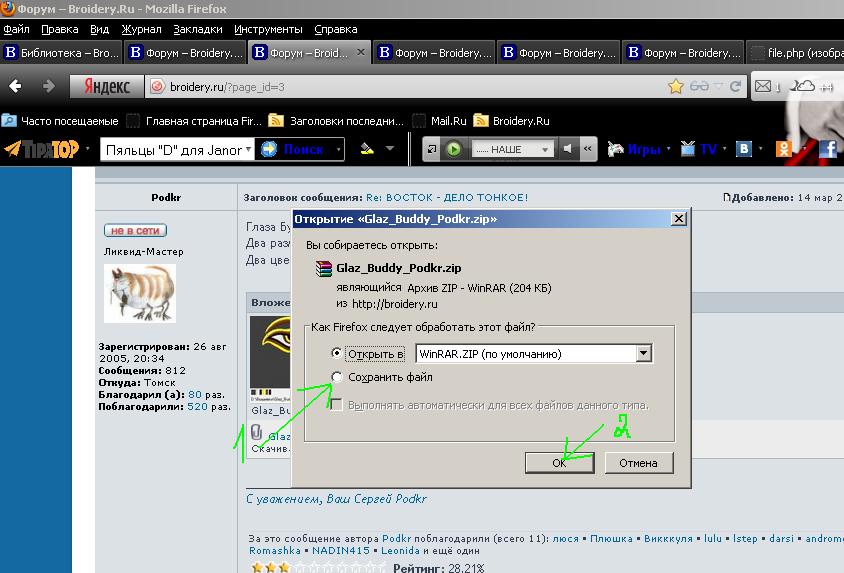Click Отмена to cancel the download dialog

coord(638,463)
